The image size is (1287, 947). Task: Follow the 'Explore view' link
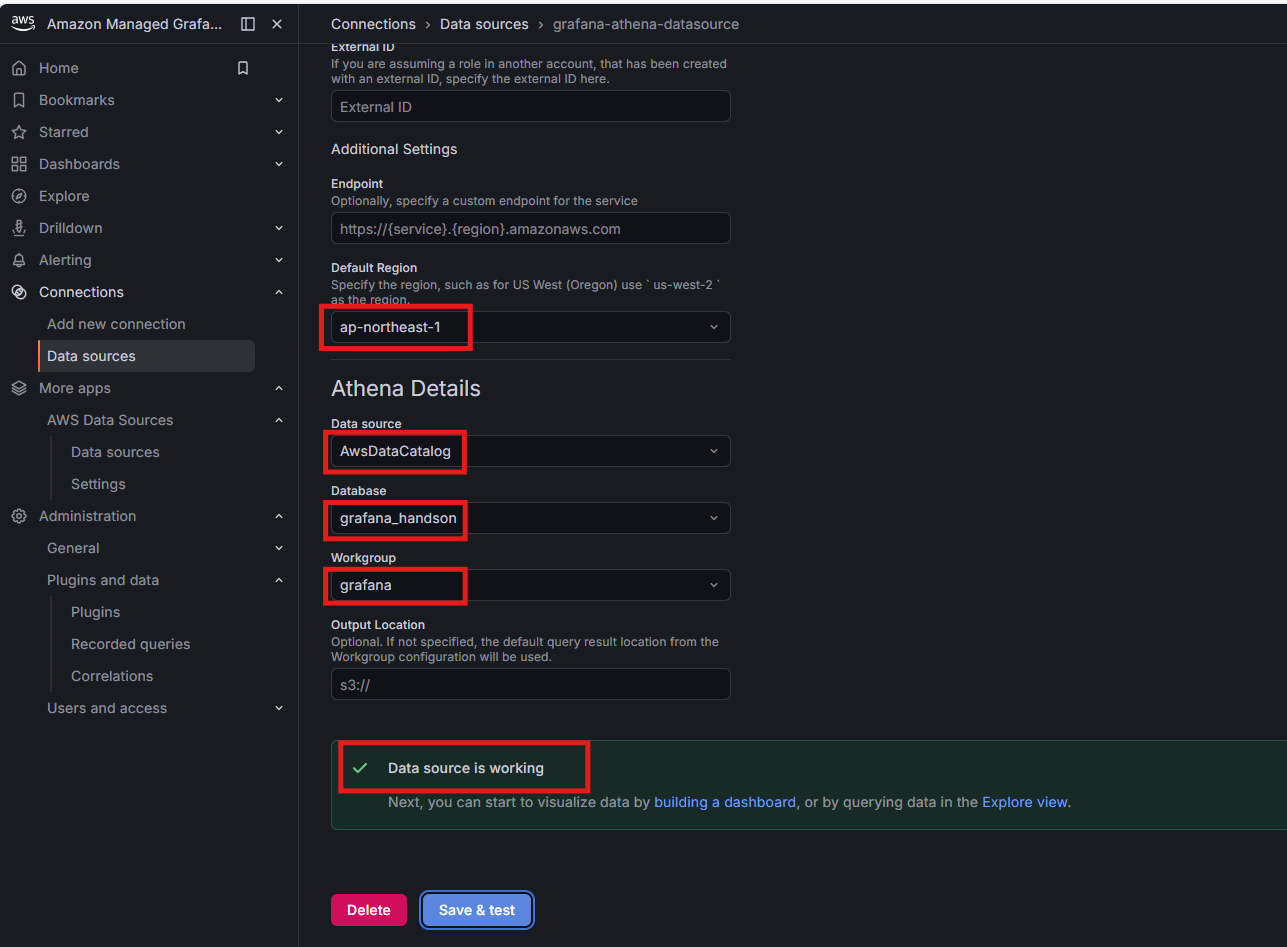pos(1025,802)
